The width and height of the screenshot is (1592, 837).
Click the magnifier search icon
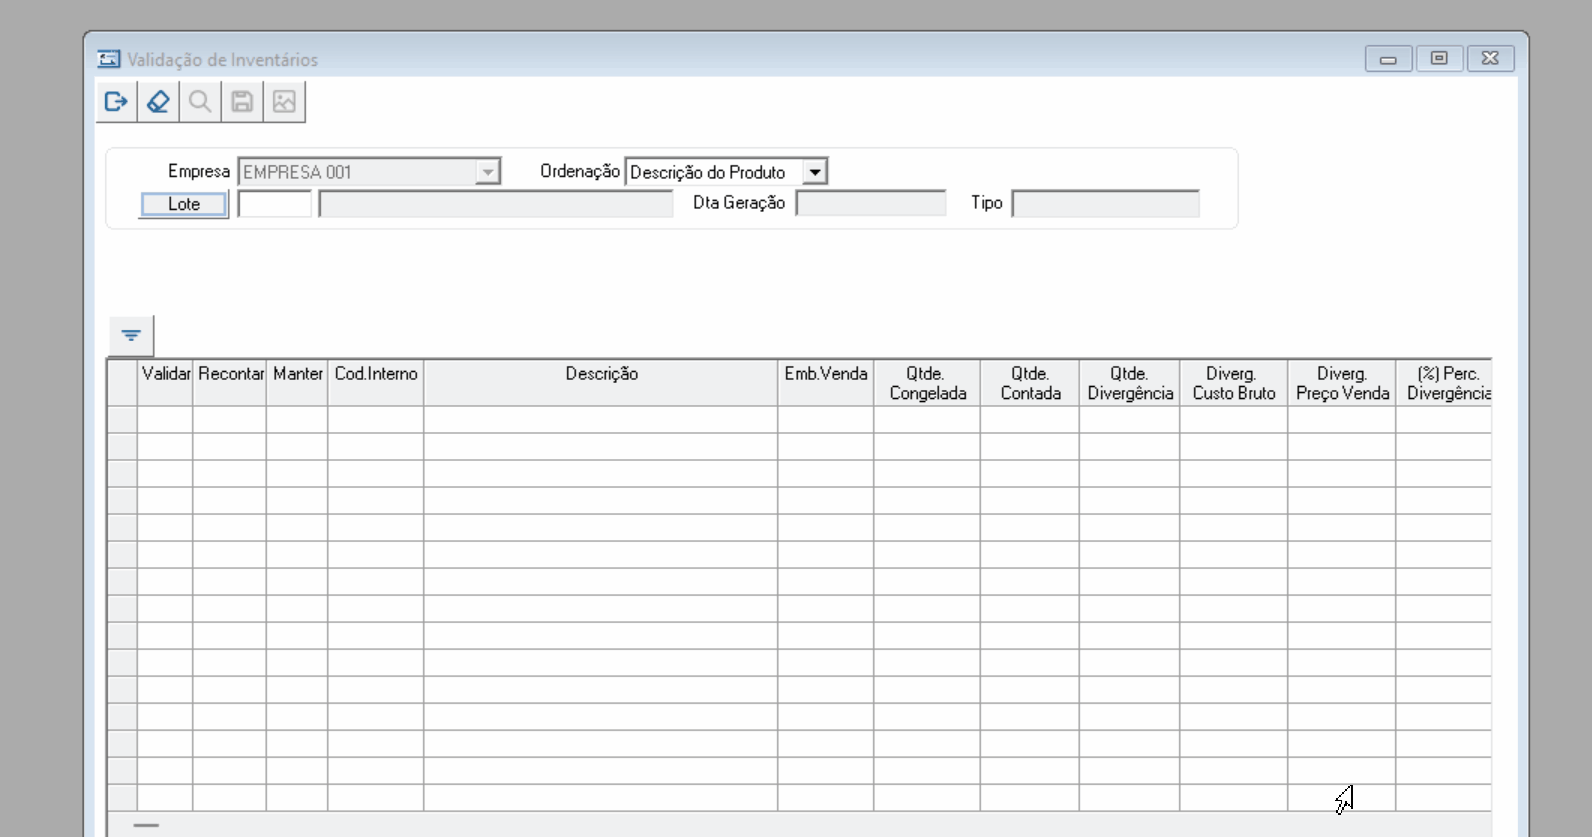pos(200,101)
